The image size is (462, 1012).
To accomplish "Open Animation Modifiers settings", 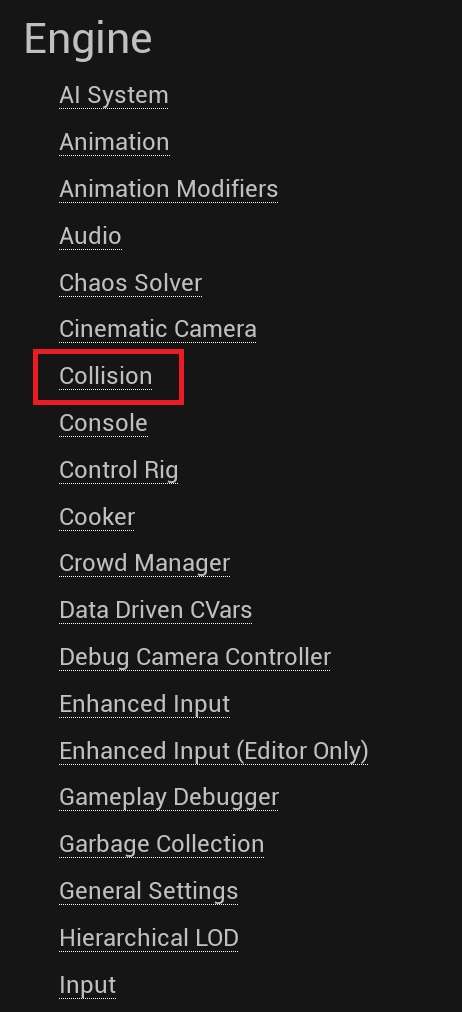I will pyautogui.click(x=168, y=189).
